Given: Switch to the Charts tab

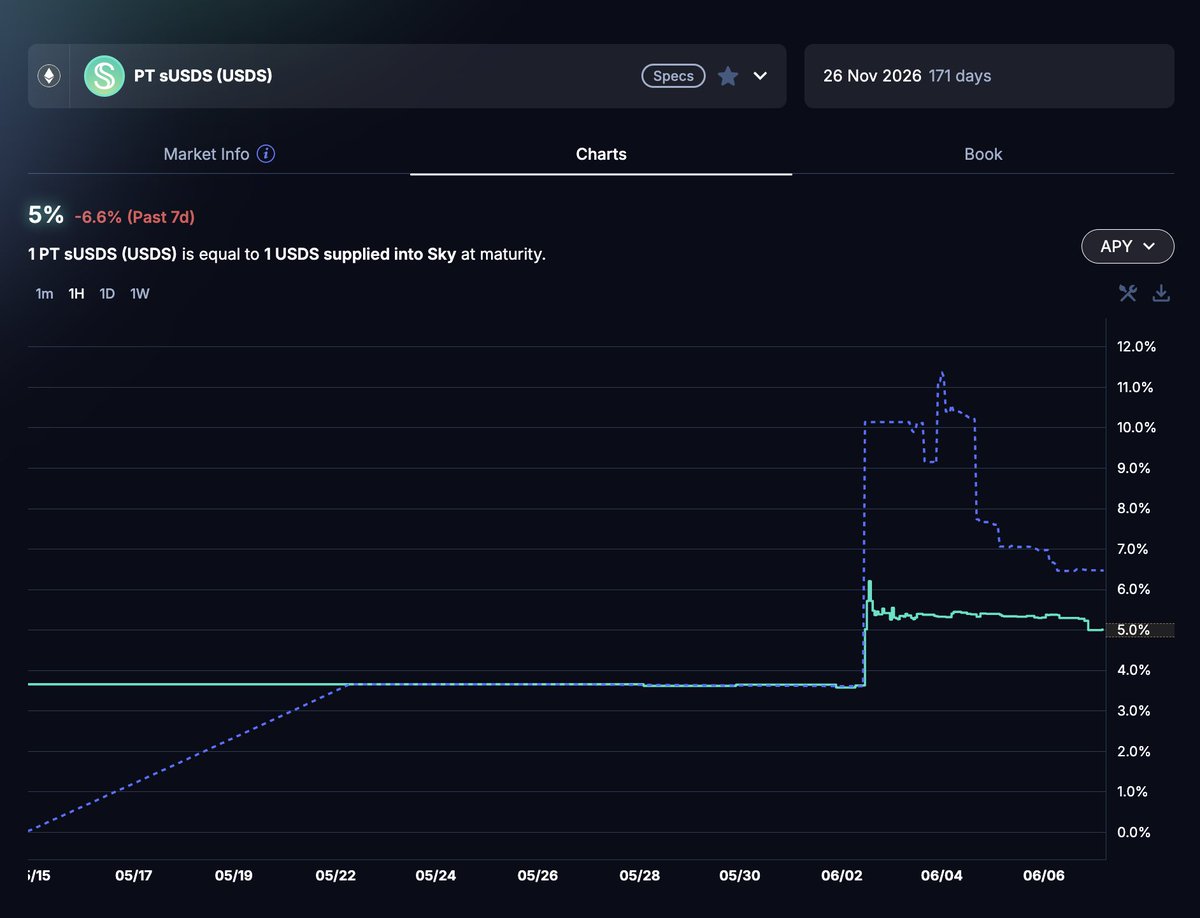Looking at the screenshot, I should 601,154.
